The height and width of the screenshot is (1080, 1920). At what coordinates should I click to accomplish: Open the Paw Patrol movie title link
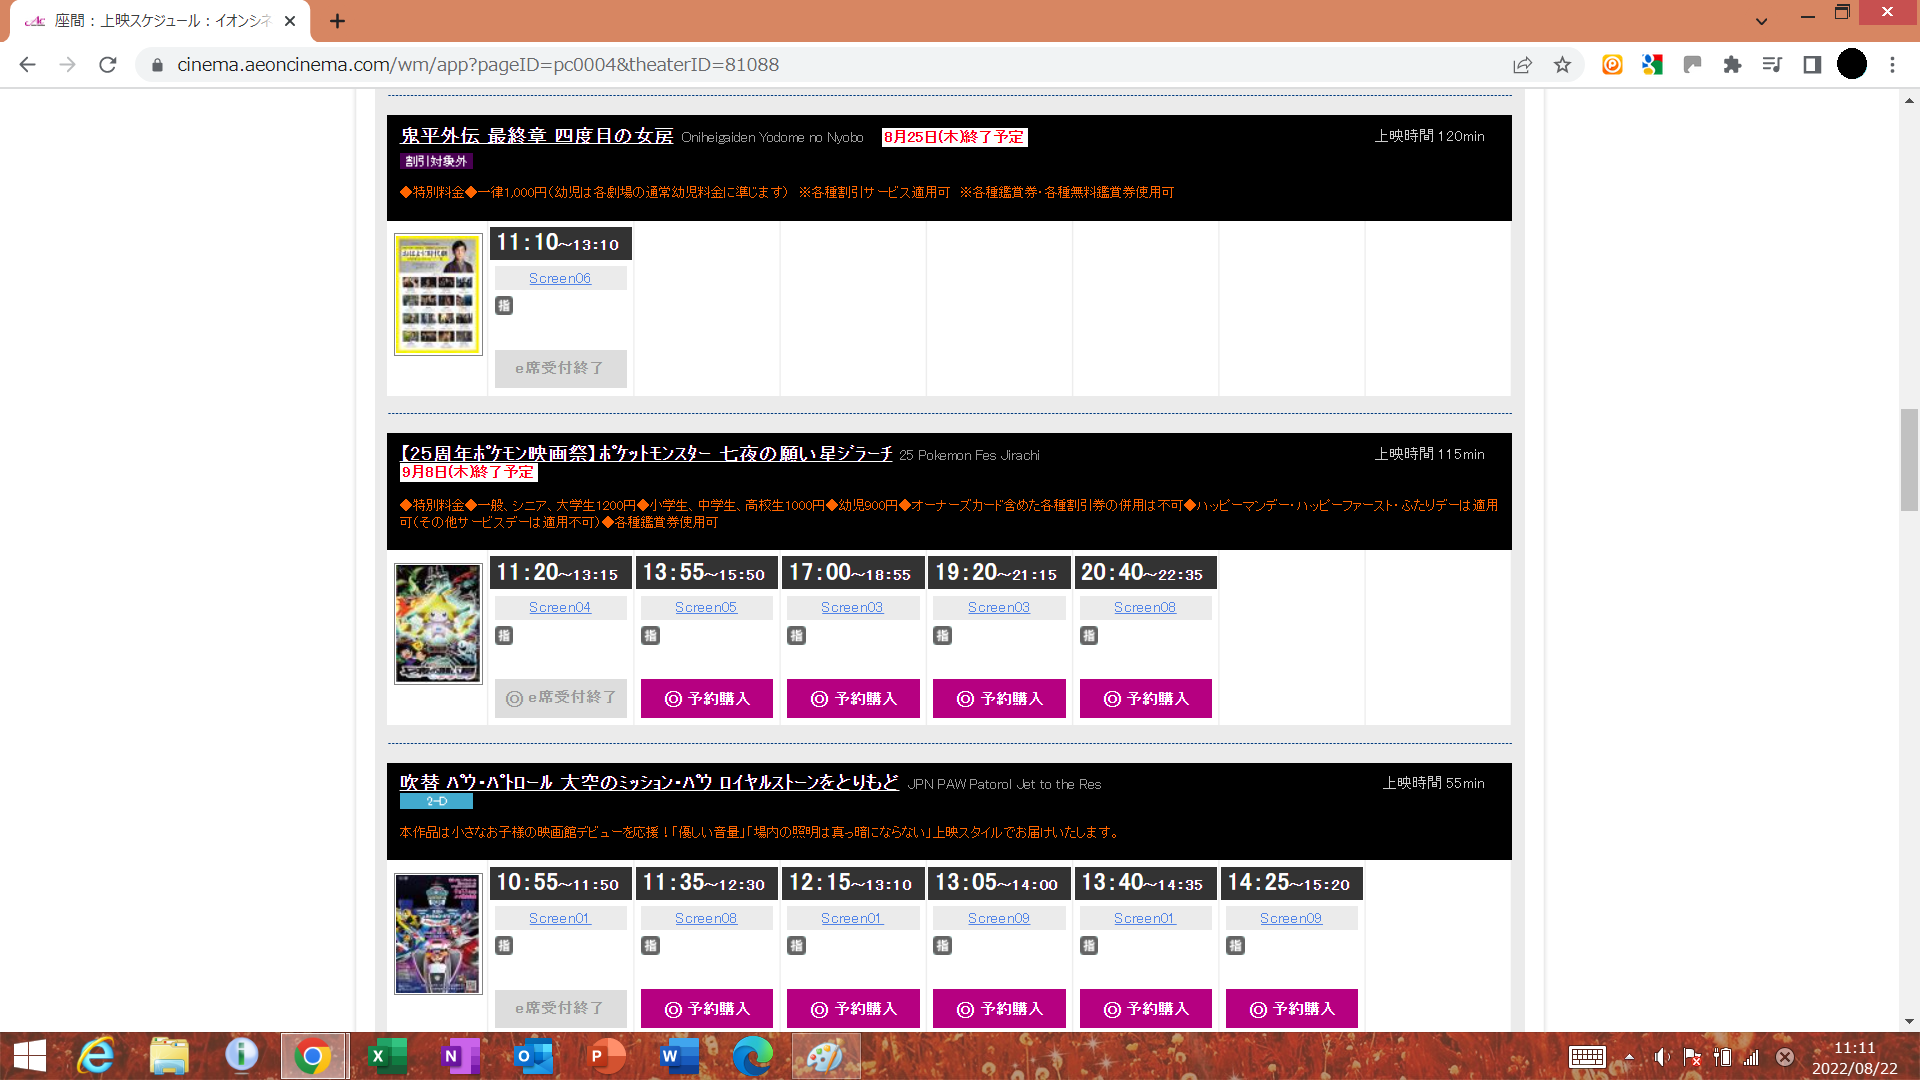click(649, 783)
